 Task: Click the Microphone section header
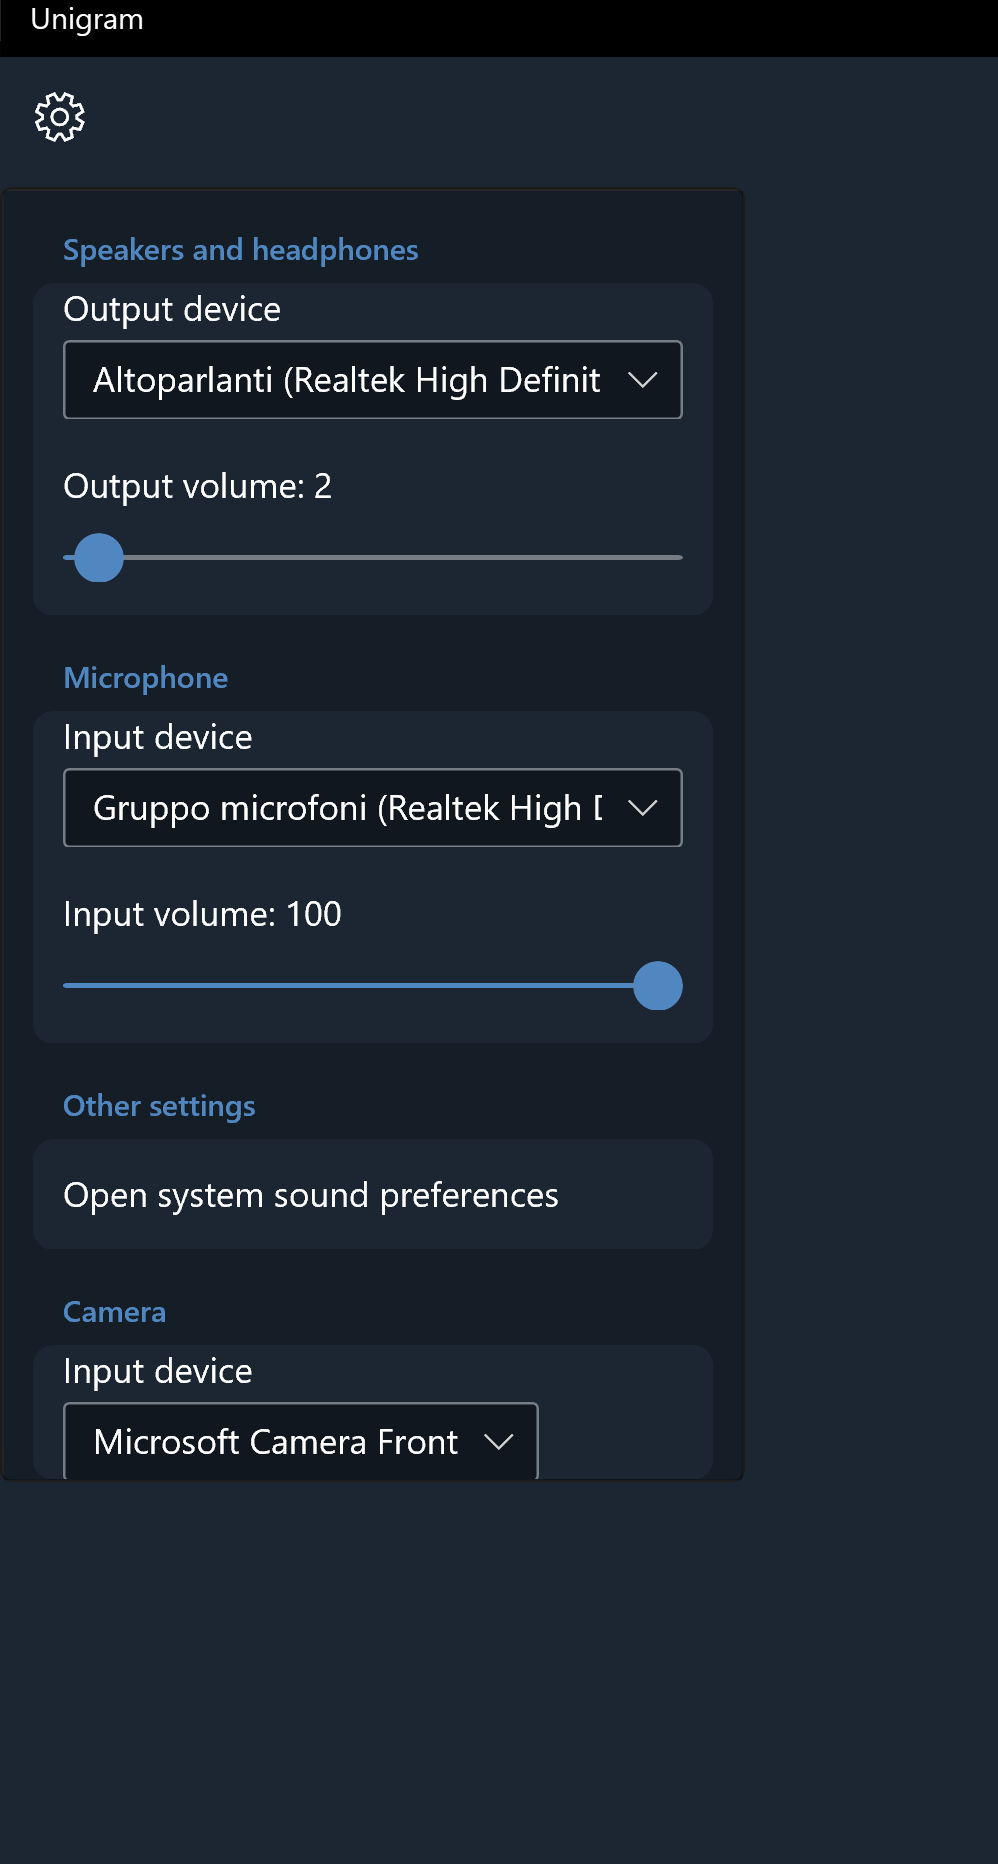145,677
